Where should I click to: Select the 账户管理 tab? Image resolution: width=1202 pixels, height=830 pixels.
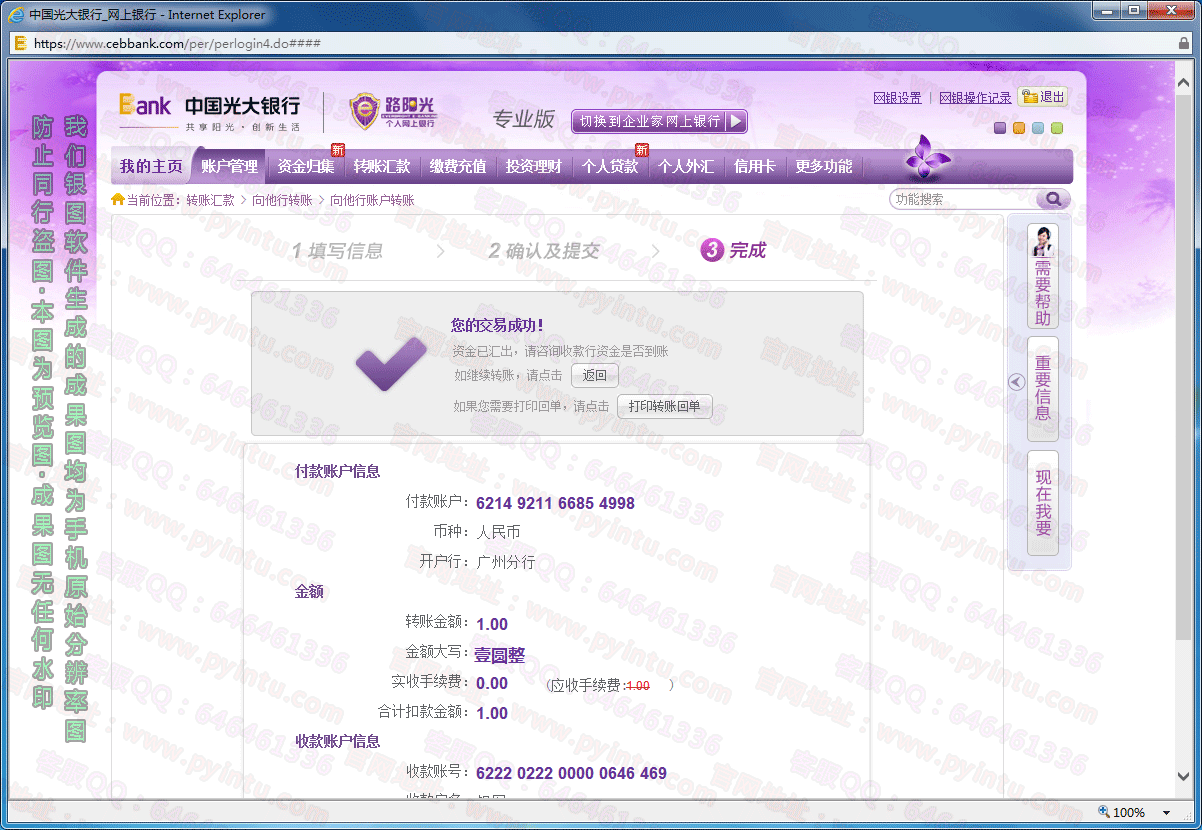(229, 166)
